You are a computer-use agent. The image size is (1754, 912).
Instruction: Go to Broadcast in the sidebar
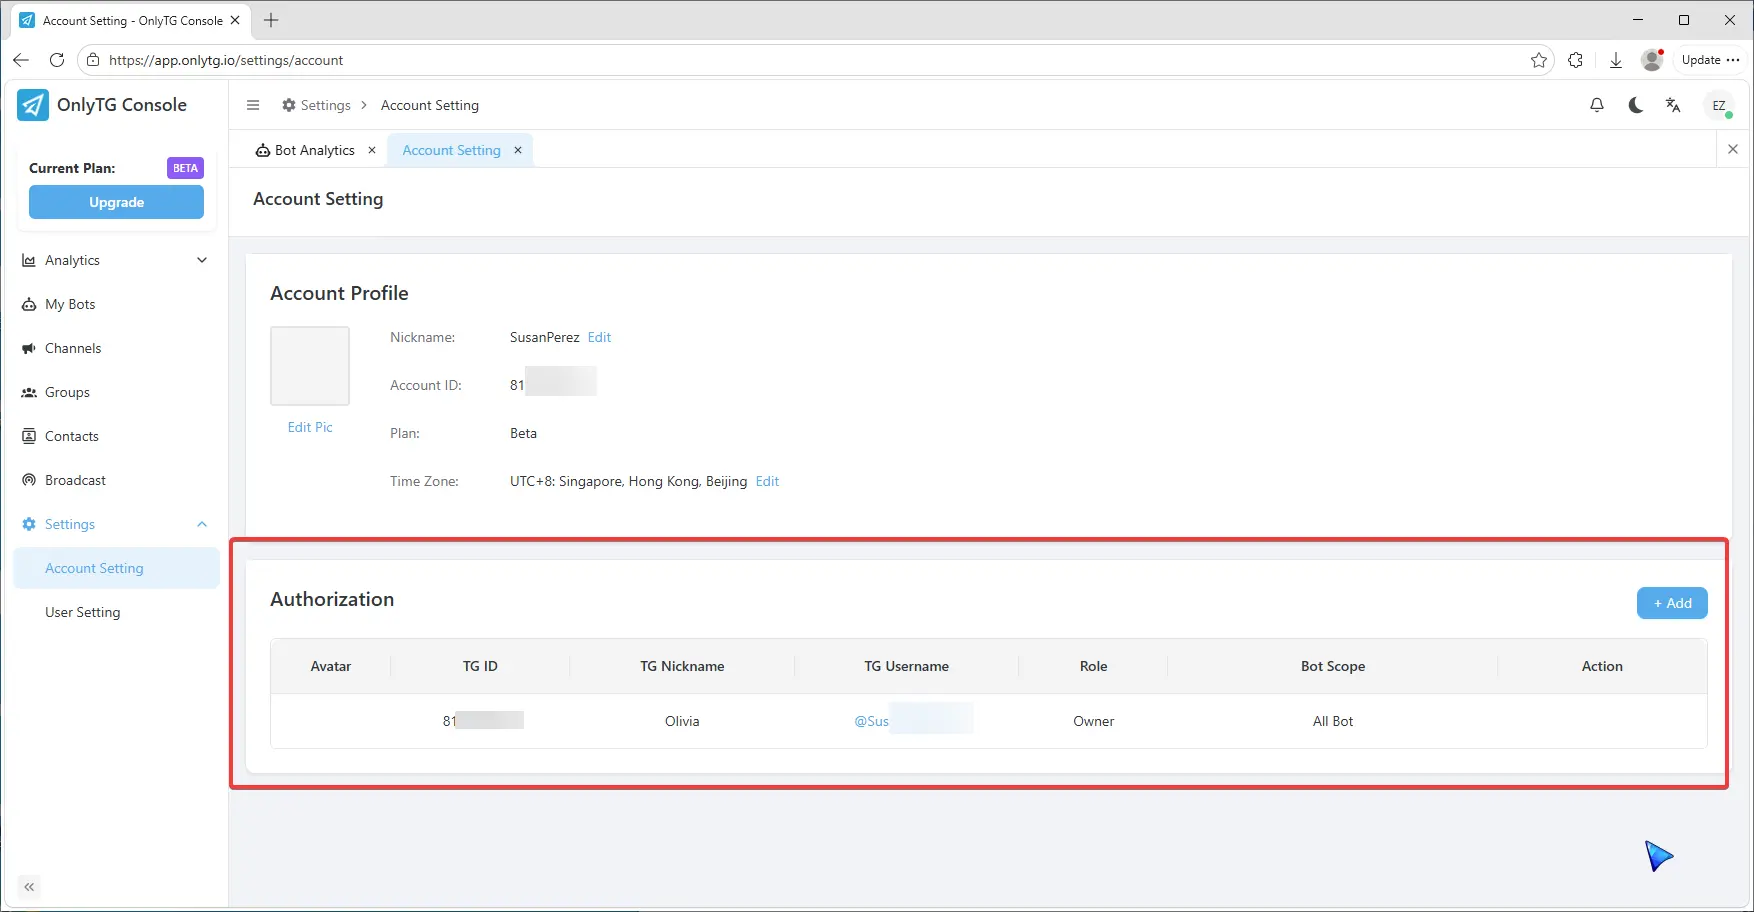[x=75, y=480]
